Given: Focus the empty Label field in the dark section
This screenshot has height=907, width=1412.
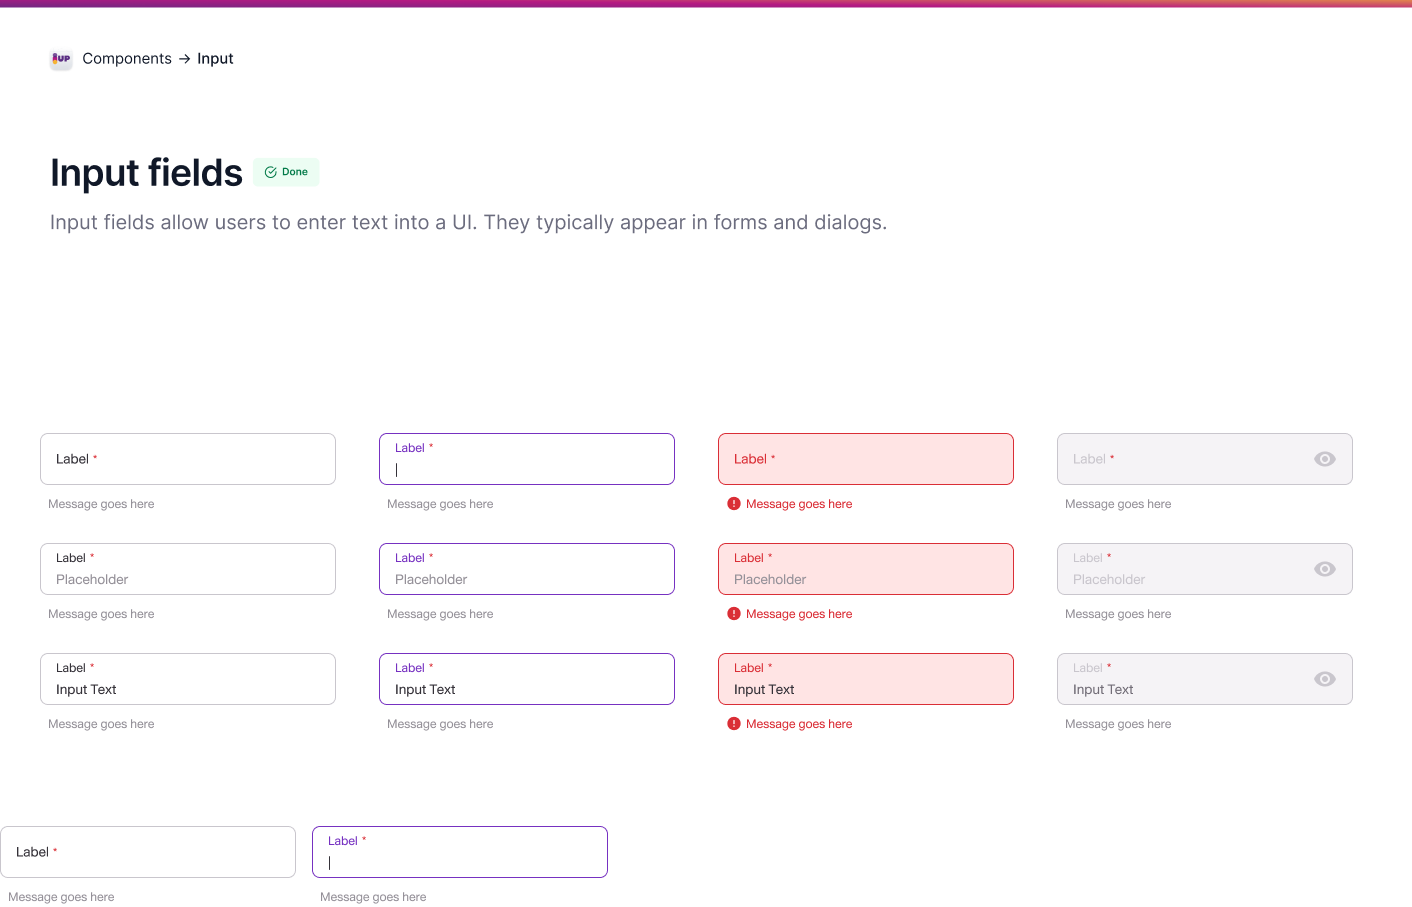Looking at the screenshot, I should point(148,852).
